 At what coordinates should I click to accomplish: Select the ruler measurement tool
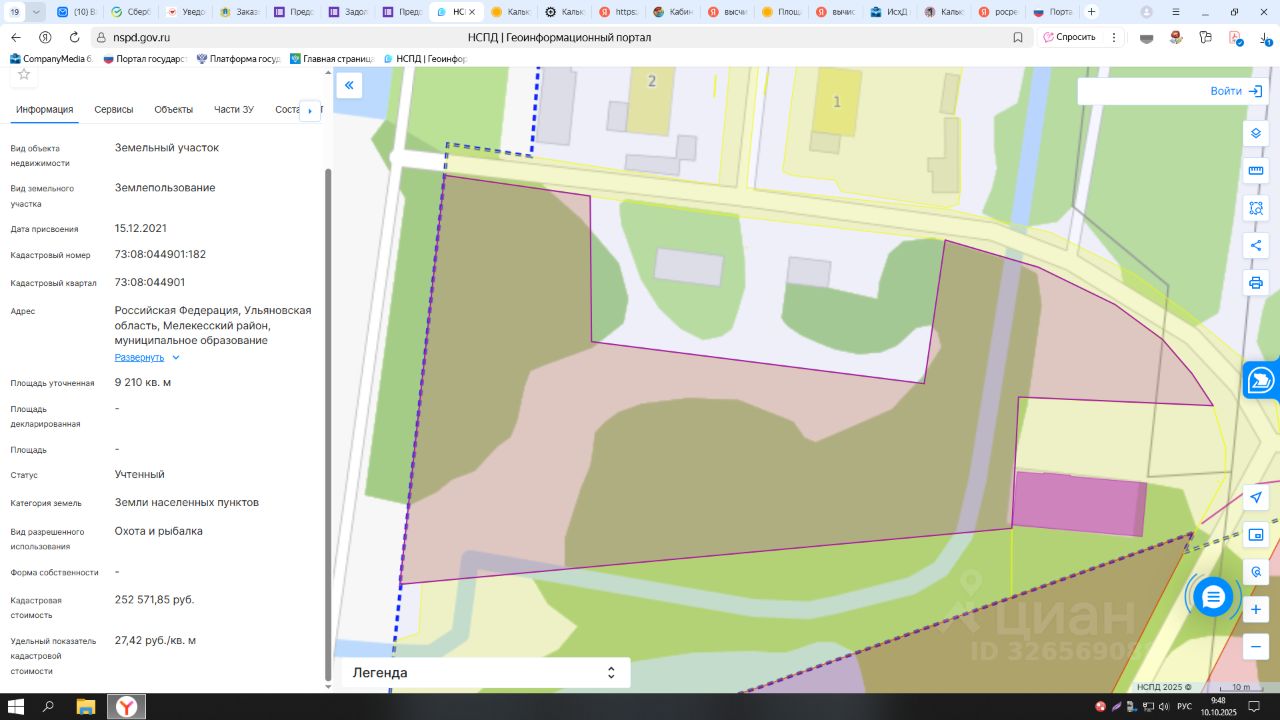1256,171
